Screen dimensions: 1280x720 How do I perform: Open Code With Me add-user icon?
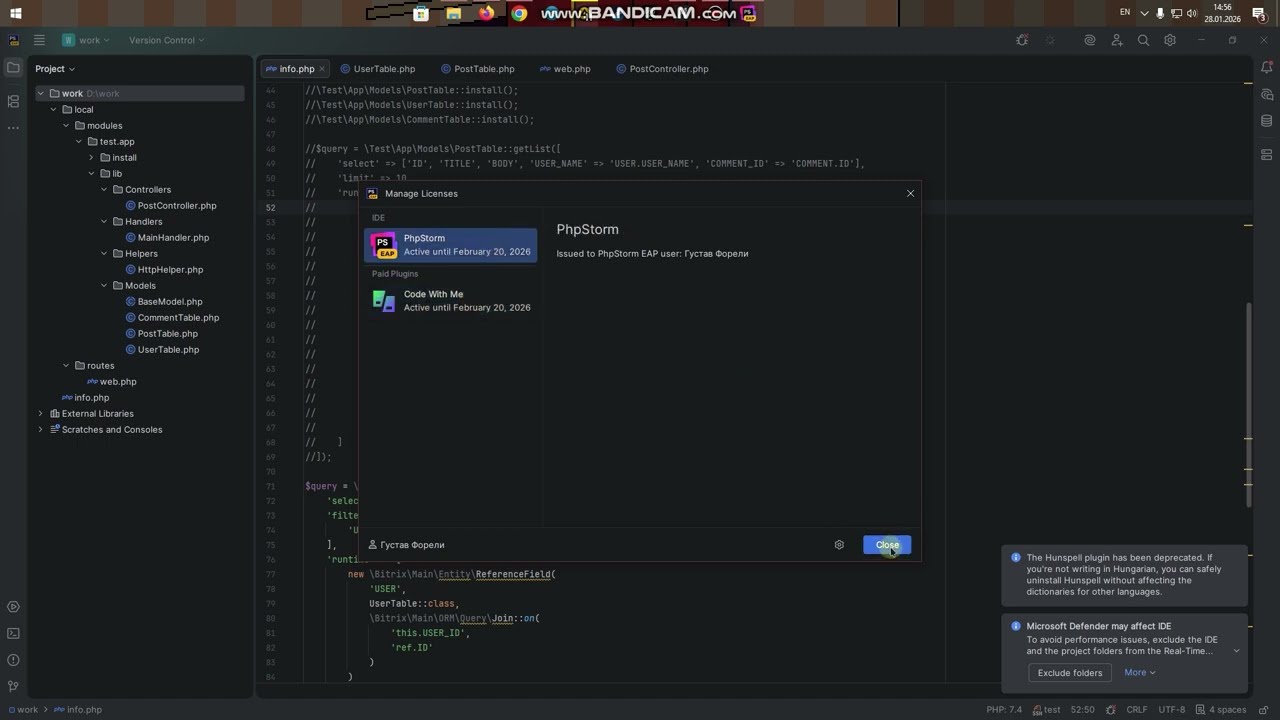pos(1117,40)
